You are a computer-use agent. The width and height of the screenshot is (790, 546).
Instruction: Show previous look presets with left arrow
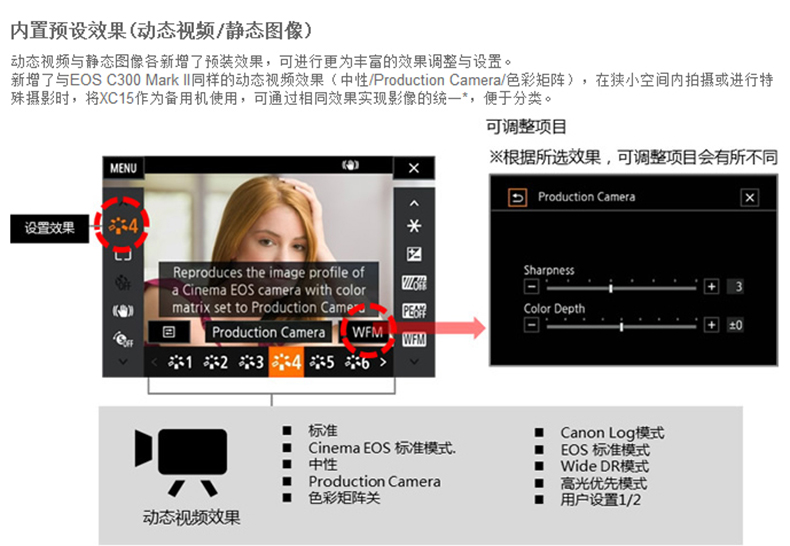tap(154, 362)
